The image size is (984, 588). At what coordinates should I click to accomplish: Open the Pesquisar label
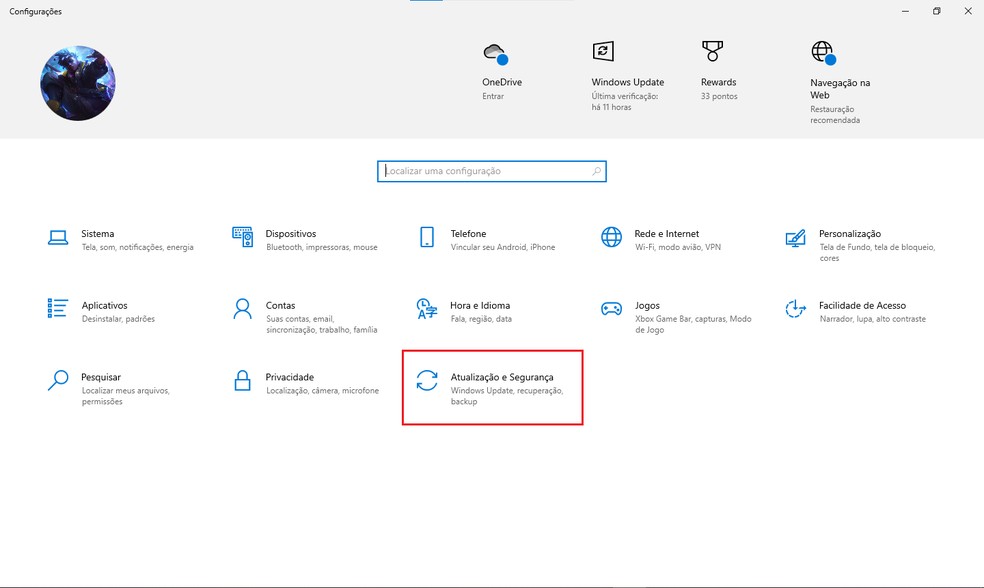(x=100, y=377)
